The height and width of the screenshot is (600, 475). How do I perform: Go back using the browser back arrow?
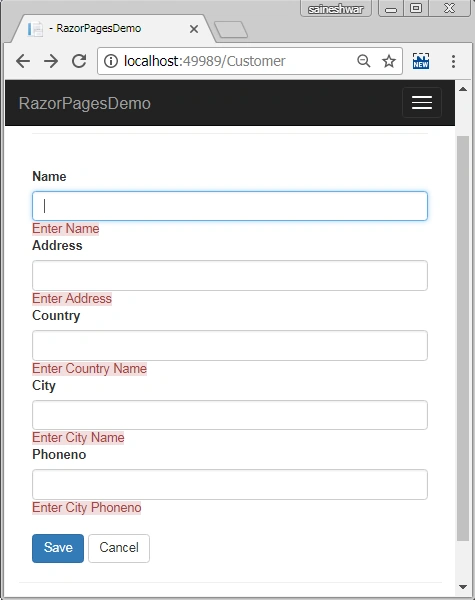tap(23, 61)
